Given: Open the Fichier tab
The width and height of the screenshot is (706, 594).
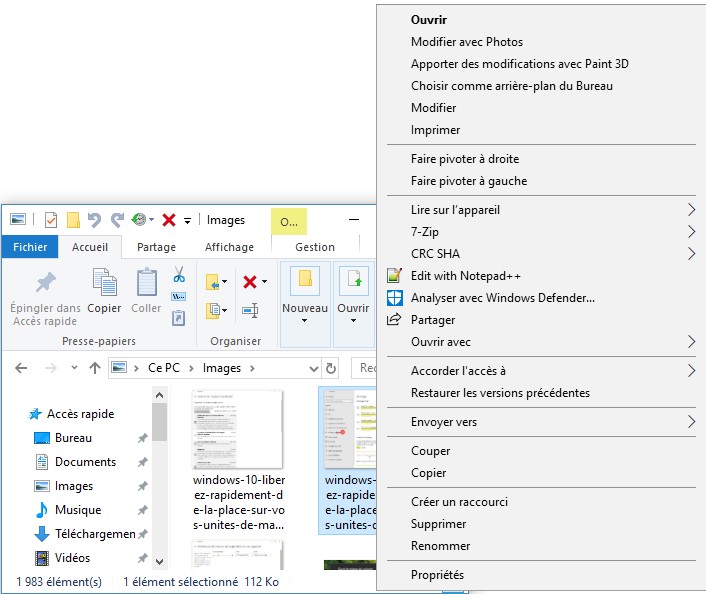Looking at the screenshot, I should tap(30, 247).
